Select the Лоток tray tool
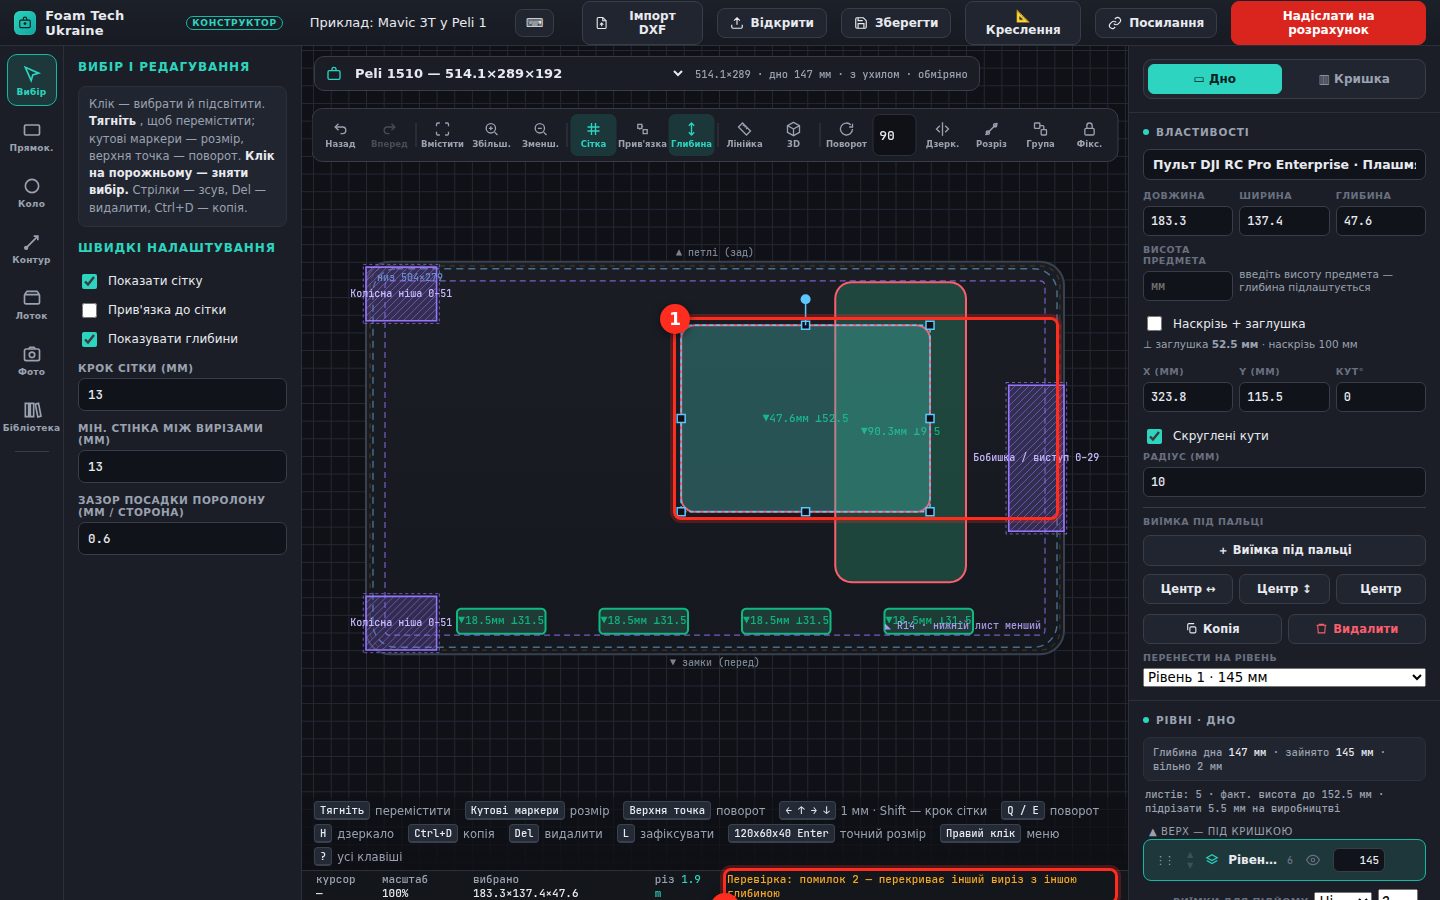 tap(31, 305)
